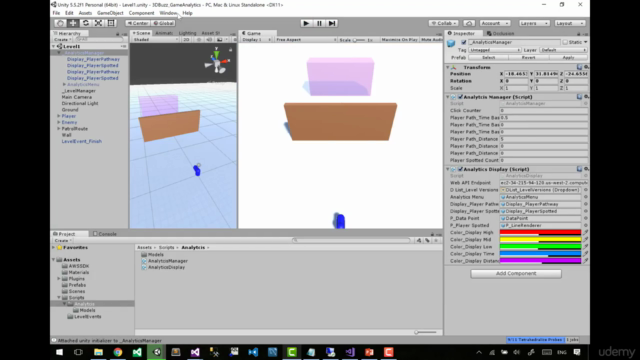Viewport: 640px width, 360px height.
Task: Open the Layers dropdown in toolbar
Action: [x=534, y=23]
